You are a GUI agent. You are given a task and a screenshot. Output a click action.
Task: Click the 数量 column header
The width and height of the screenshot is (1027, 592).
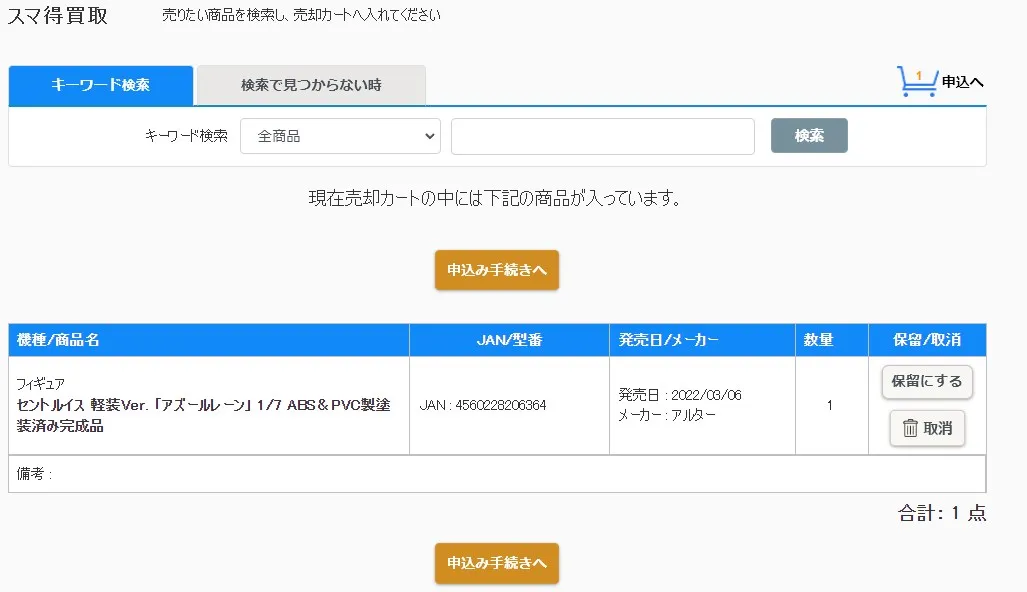[831, 339]
